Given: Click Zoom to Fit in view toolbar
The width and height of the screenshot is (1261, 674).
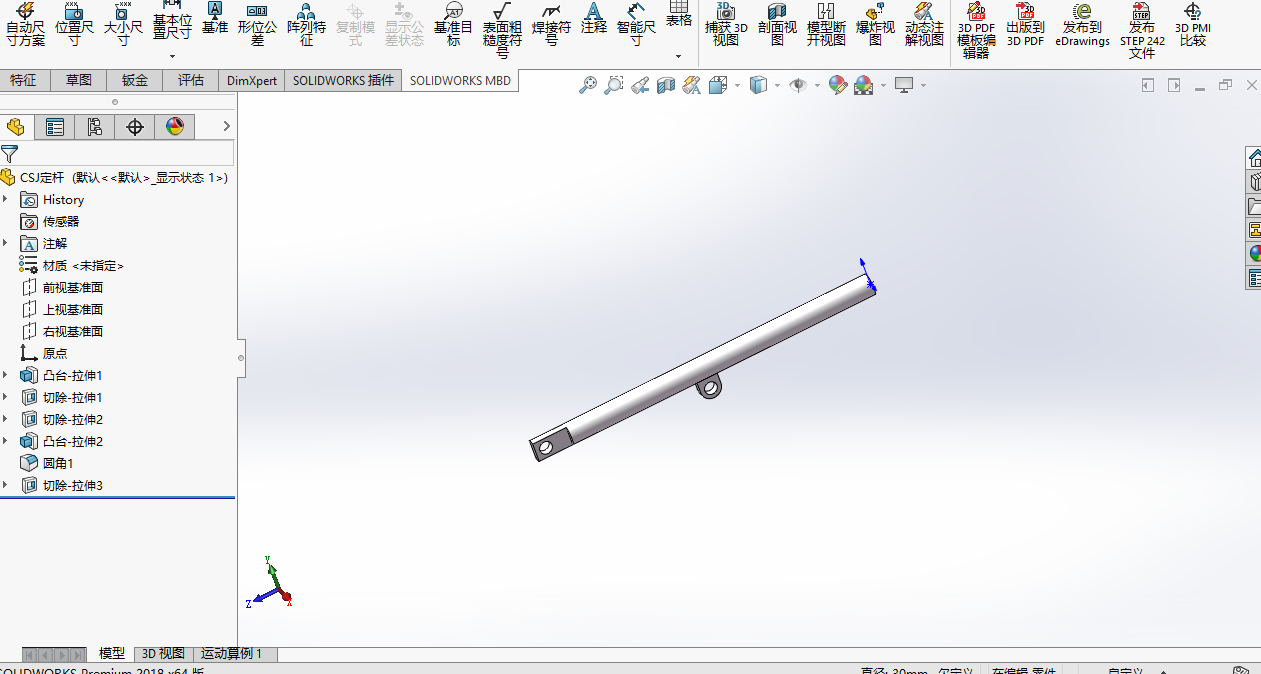Looking at the screenshot, I should (x=588, y=86).
